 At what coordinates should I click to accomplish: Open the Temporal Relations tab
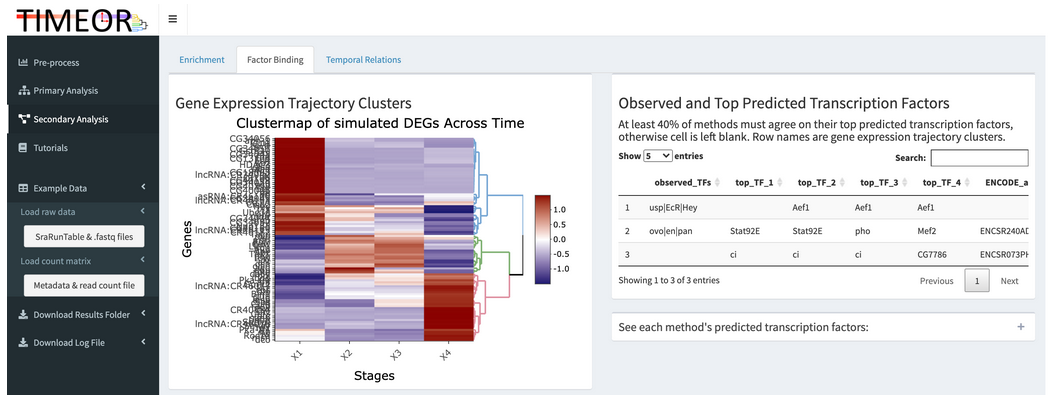(364, 60)
